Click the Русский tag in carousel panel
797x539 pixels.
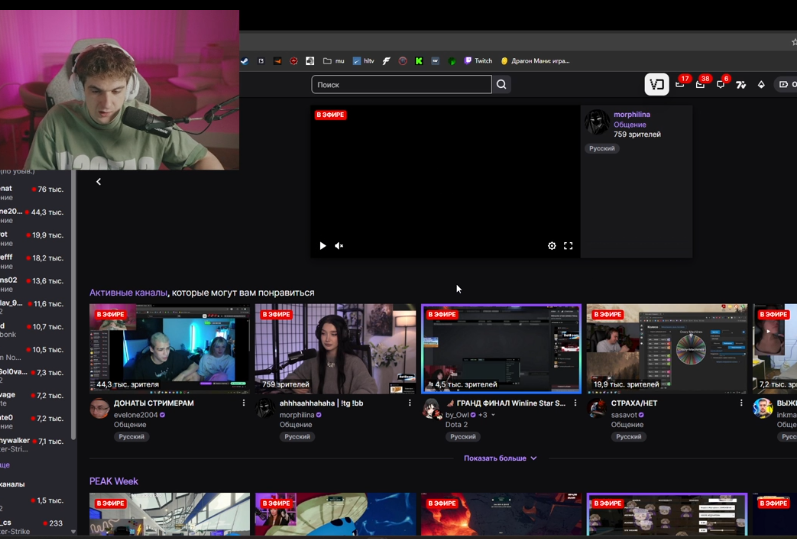point(602,148)
